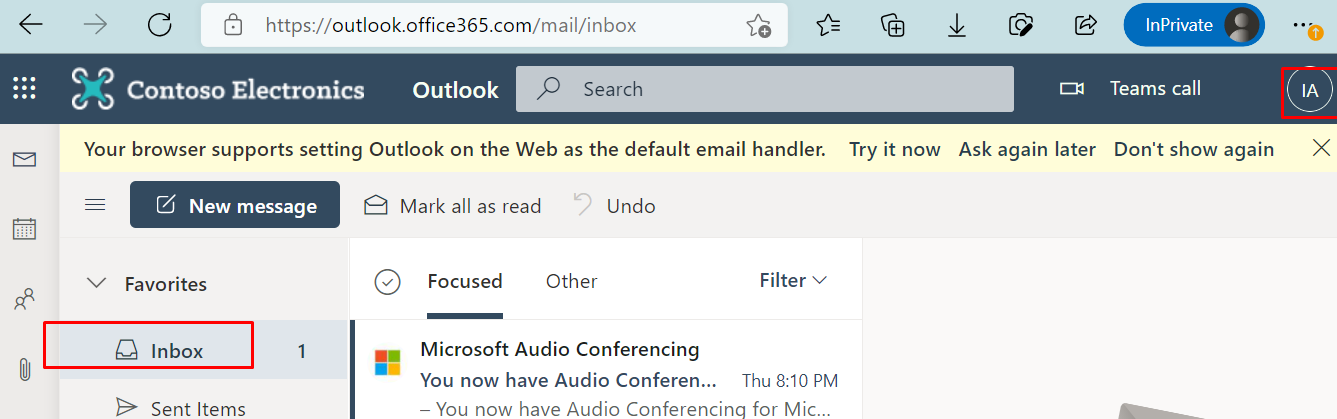Open the Filter dropdown
1337x419 pixels.
click(x=794, y=280)
